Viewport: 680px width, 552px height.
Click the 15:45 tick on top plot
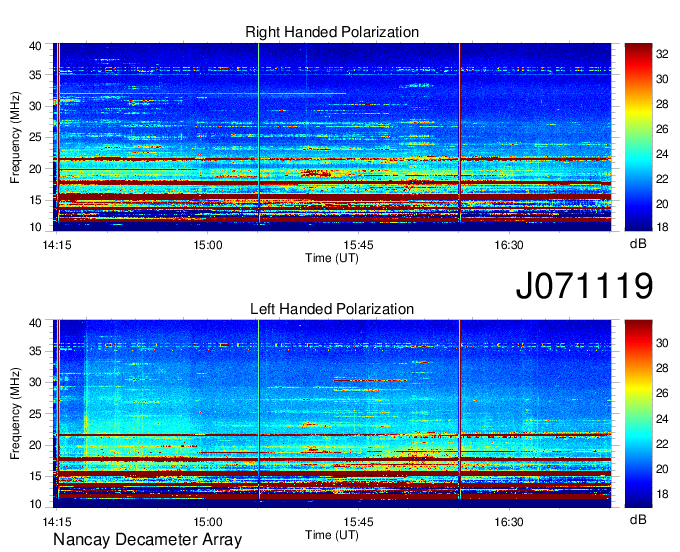coord(358,245)
